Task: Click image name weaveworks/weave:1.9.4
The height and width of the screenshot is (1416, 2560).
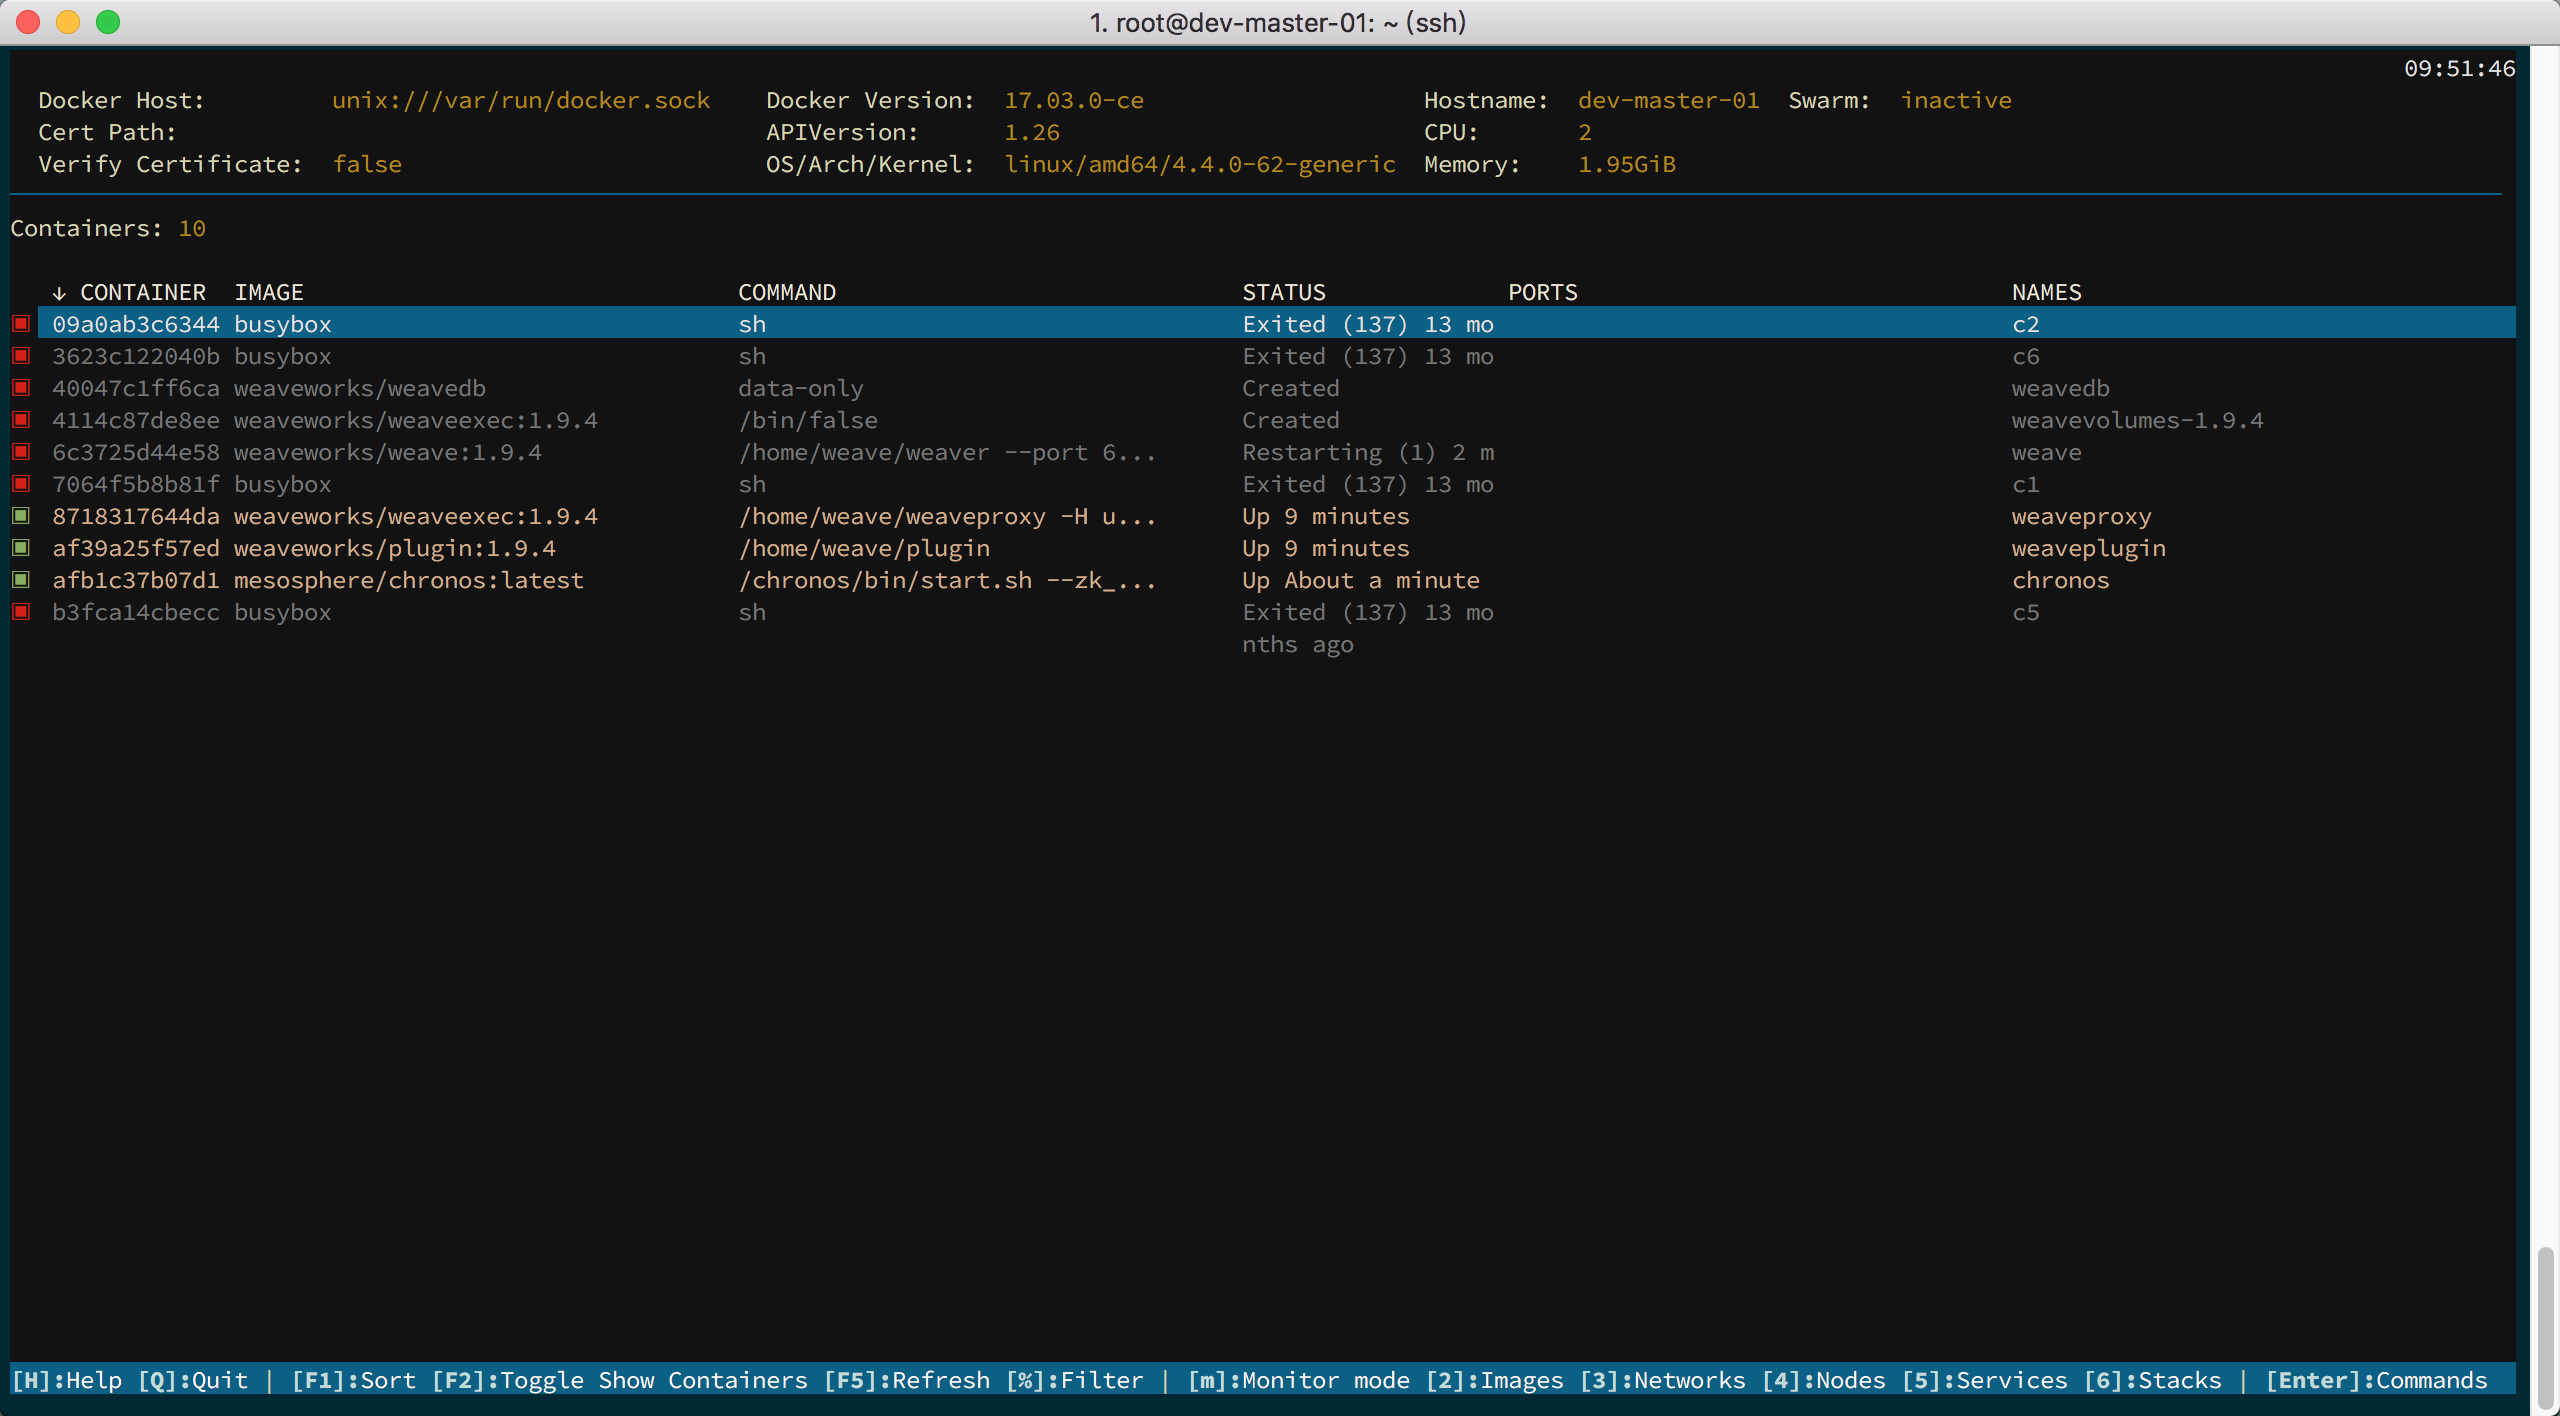Action: coord(388,452)
